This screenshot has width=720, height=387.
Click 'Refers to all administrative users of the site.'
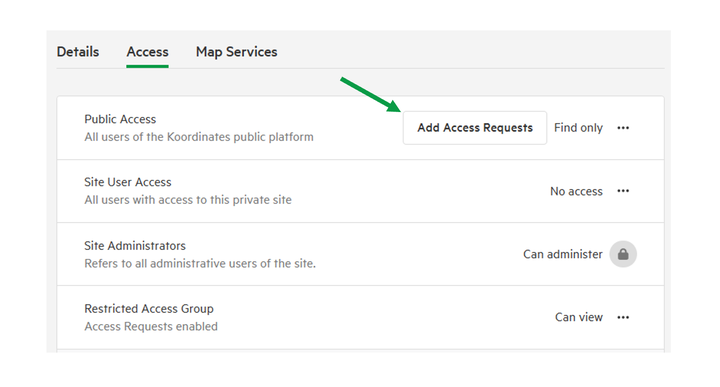click(200, 264)
